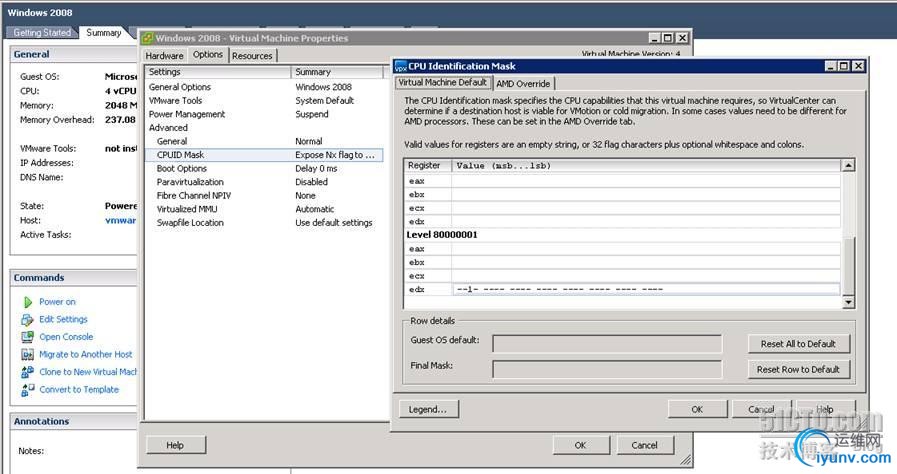Switch to the Virtual Machine Default tab

(443, 82)
